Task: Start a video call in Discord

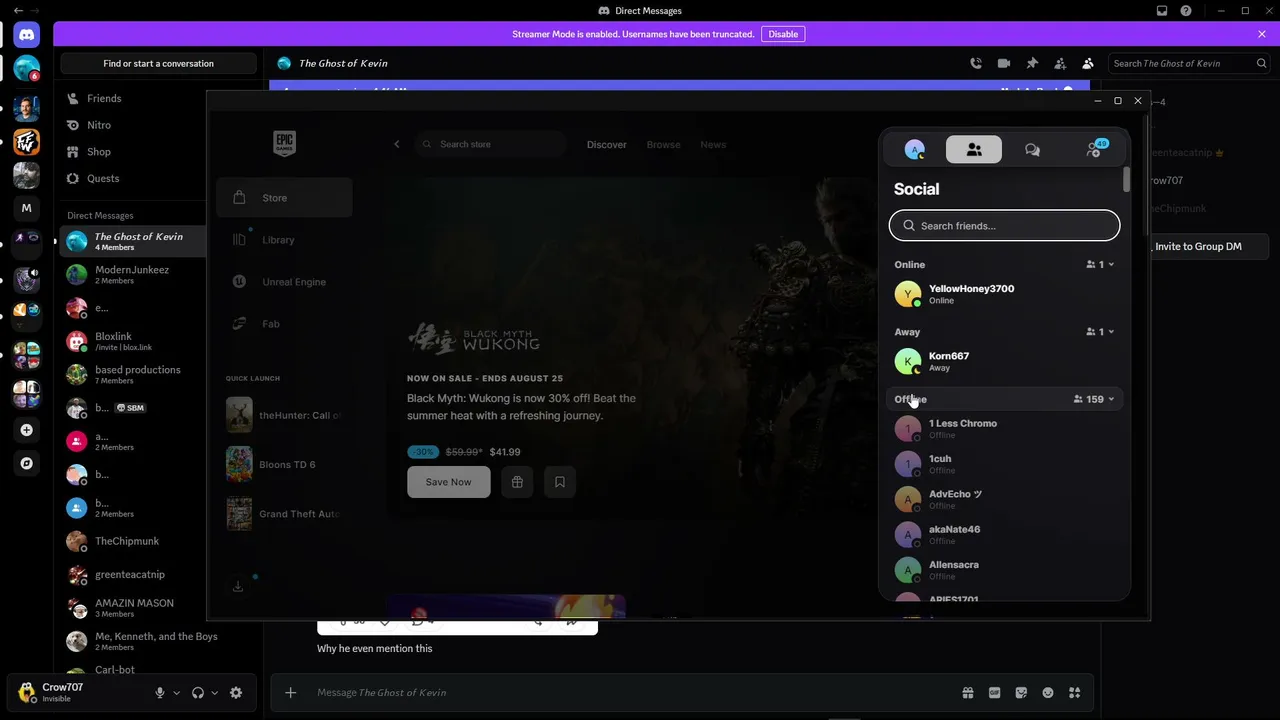Action: (x=1004, y=63)
